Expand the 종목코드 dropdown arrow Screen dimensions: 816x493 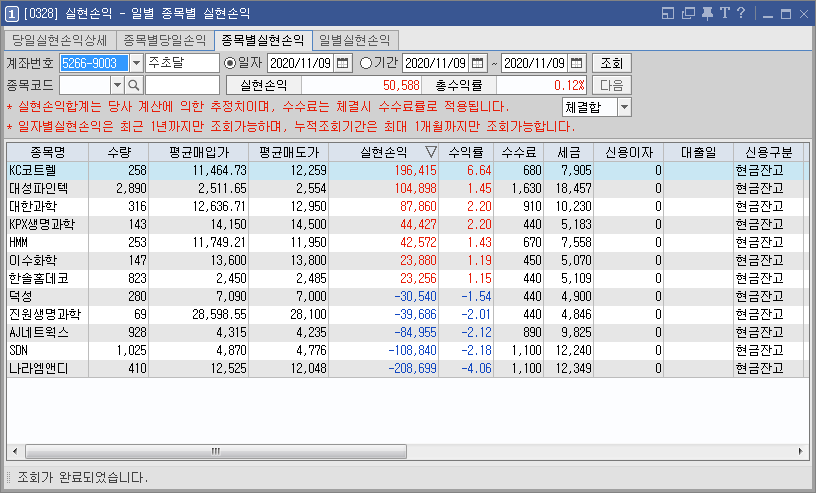pos(118,85)
